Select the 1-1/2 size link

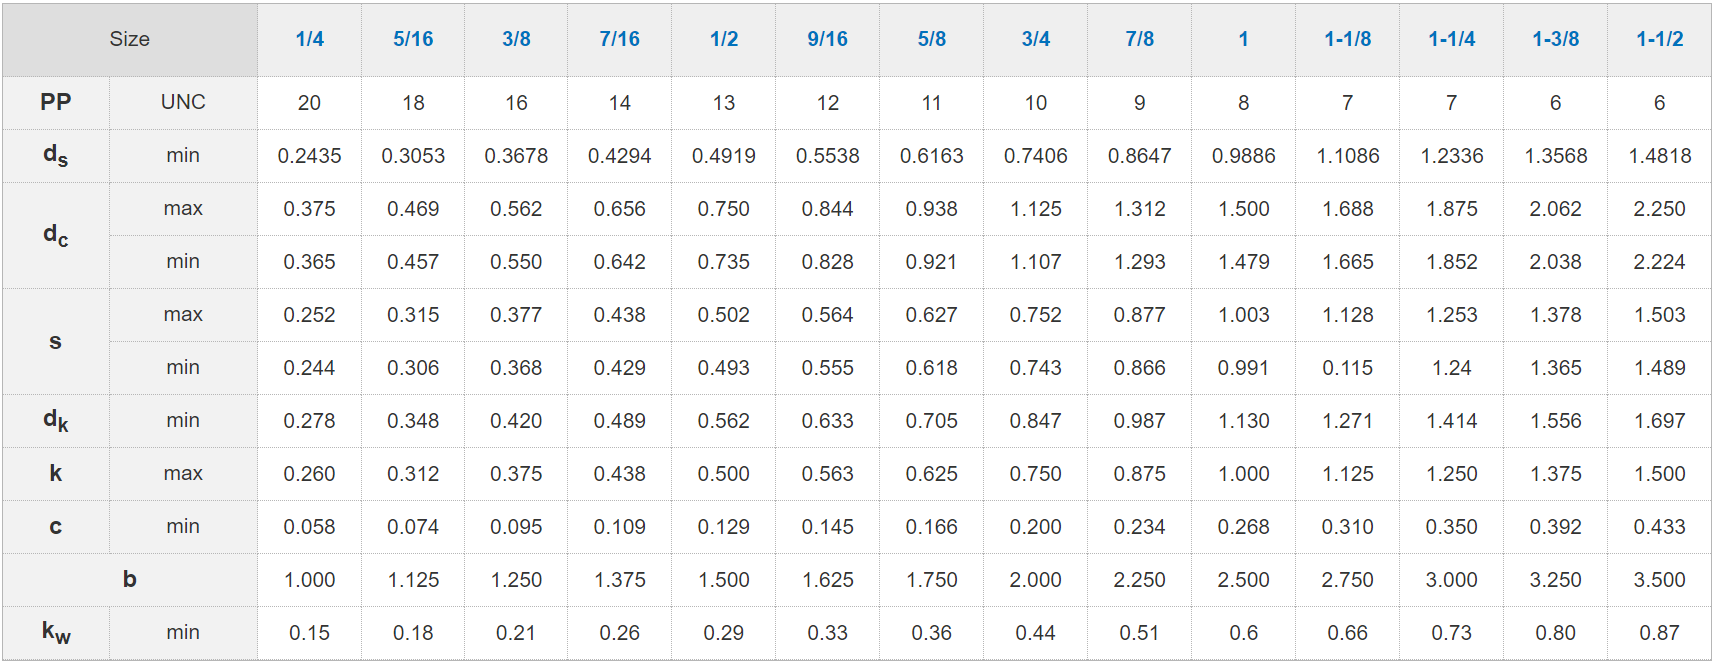[1659, 39]
